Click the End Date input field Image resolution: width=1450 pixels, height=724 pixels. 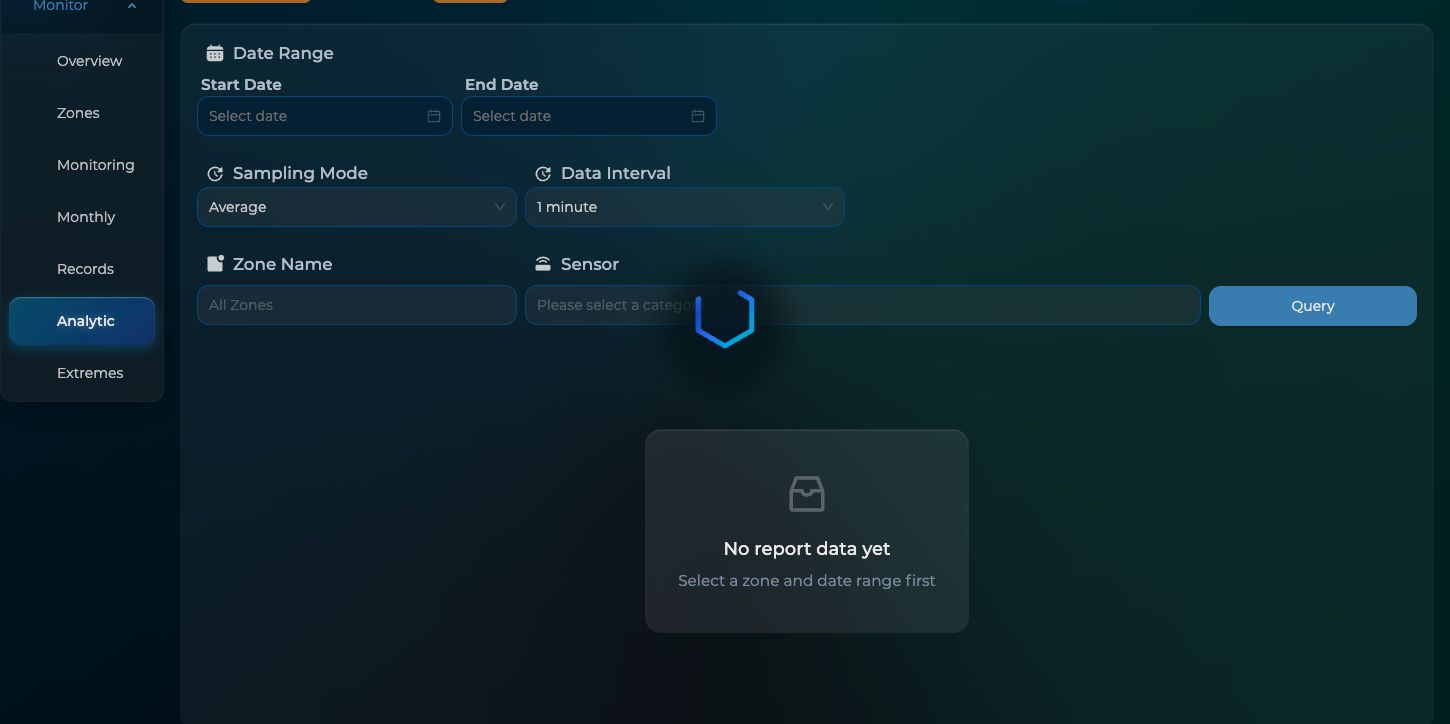(x=589, y=116)
